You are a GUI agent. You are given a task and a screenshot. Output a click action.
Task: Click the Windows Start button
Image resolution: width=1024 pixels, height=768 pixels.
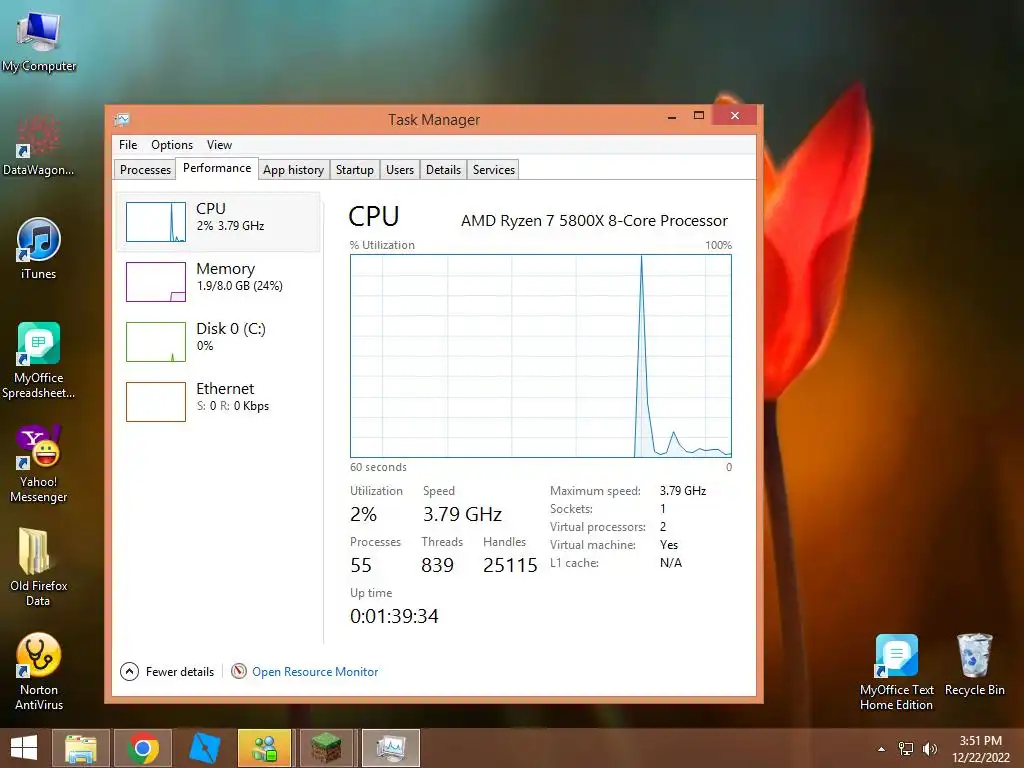[x=24, y=748]
